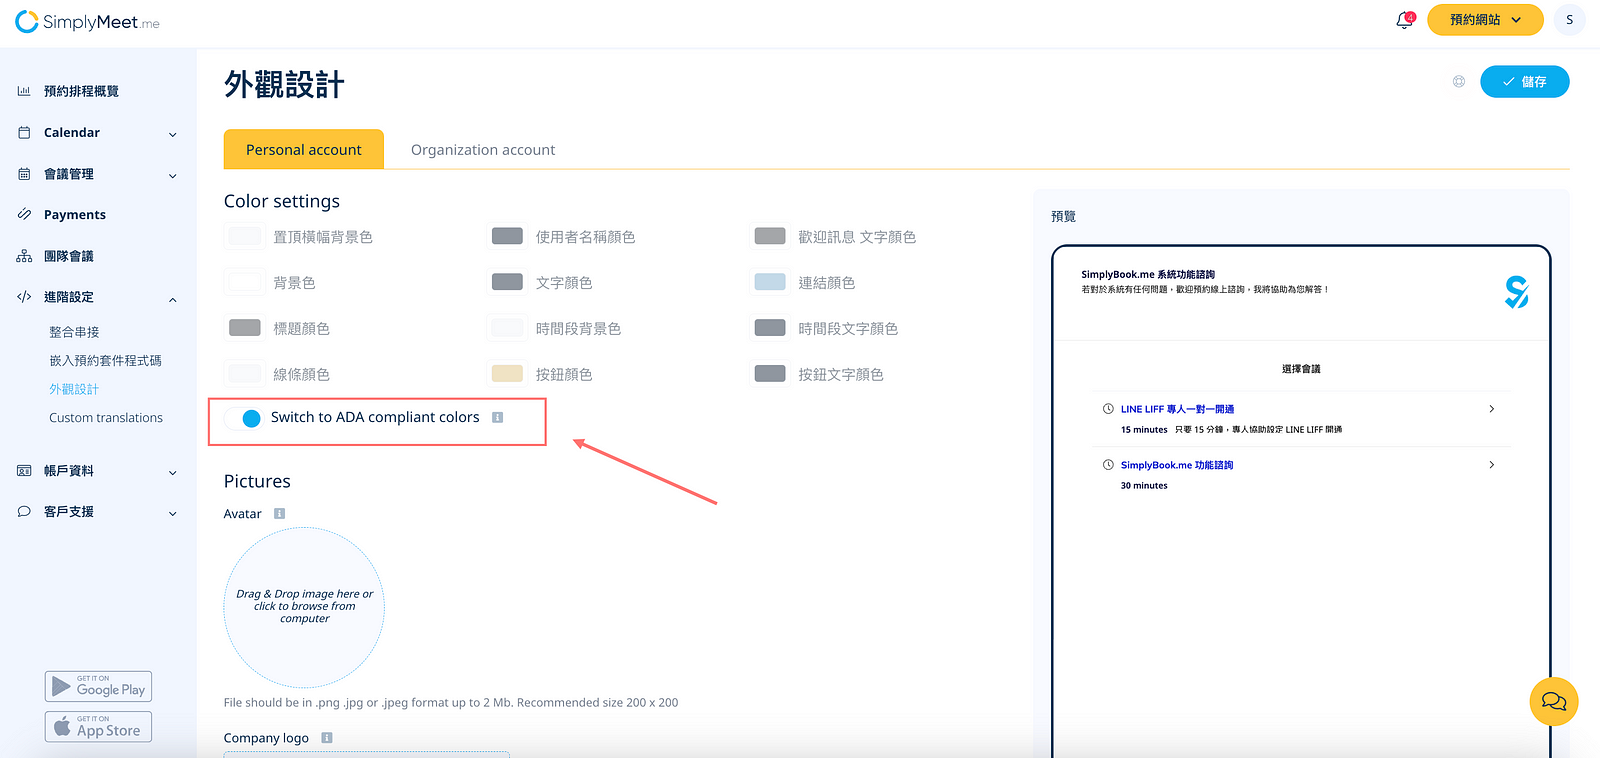Pick 歡迎訊息 文字顏色 swatch
This screenshot has width=1600, height=758.
point(770,236)
